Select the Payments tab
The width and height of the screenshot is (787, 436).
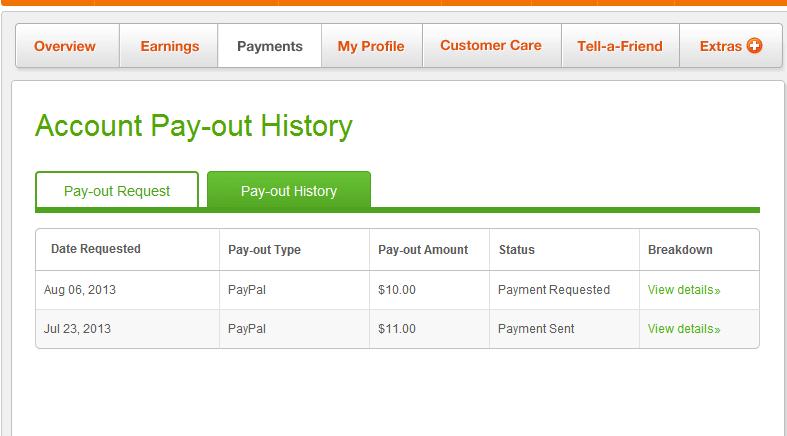[269, 46]
